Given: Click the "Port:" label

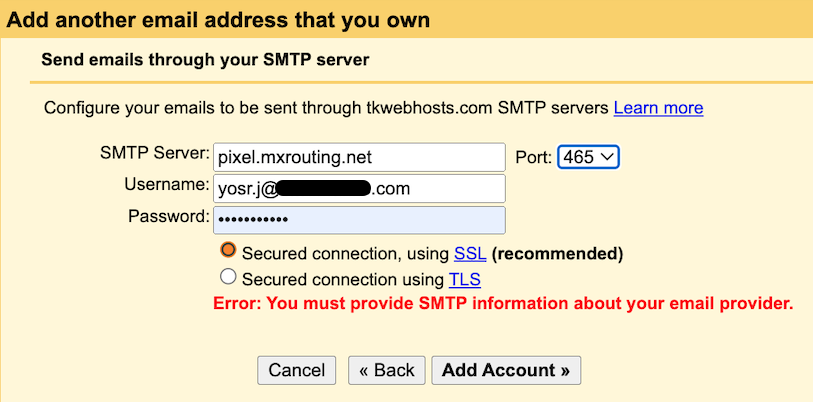Looking at the screenshot, I should tap(533, 157).
